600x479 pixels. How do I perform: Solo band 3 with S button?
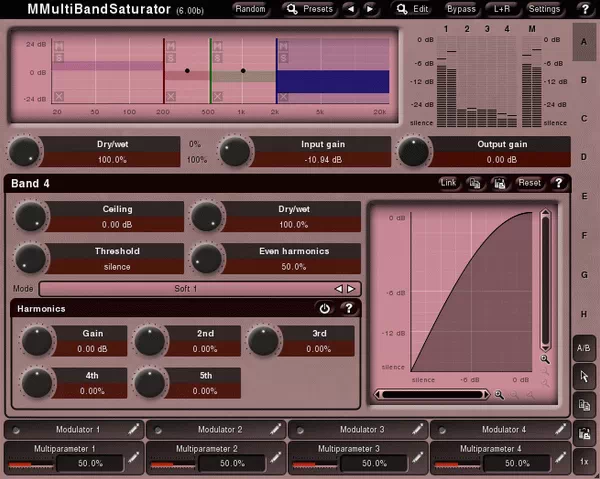click(x=218, y=58)
